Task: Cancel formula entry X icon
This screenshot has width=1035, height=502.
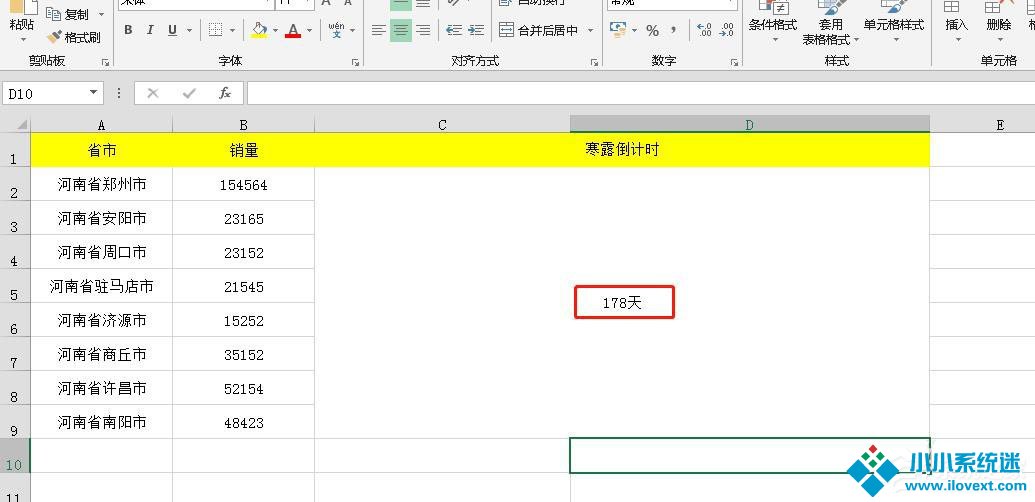Action: point(153,93)
